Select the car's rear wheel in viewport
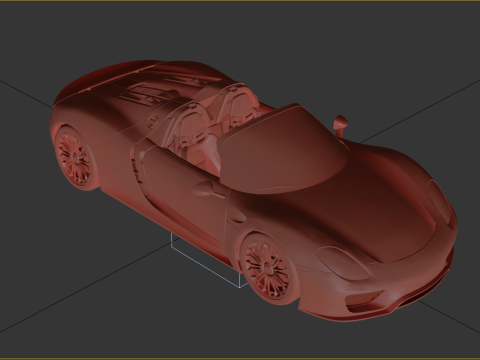The height and width of the screenshot is (360, 480). (x=75, y=158)
